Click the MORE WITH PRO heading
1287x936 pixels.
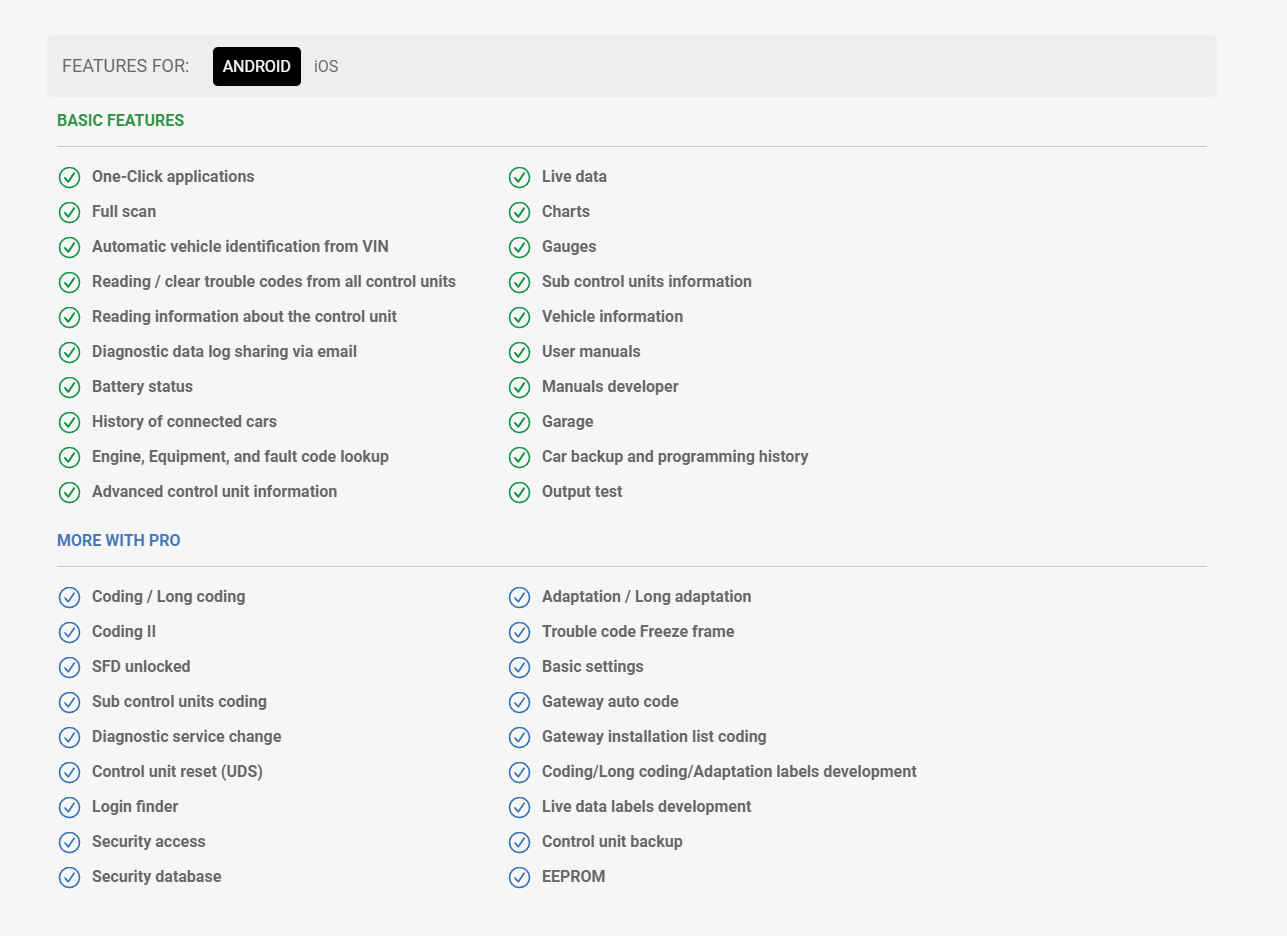coord(118,540)
